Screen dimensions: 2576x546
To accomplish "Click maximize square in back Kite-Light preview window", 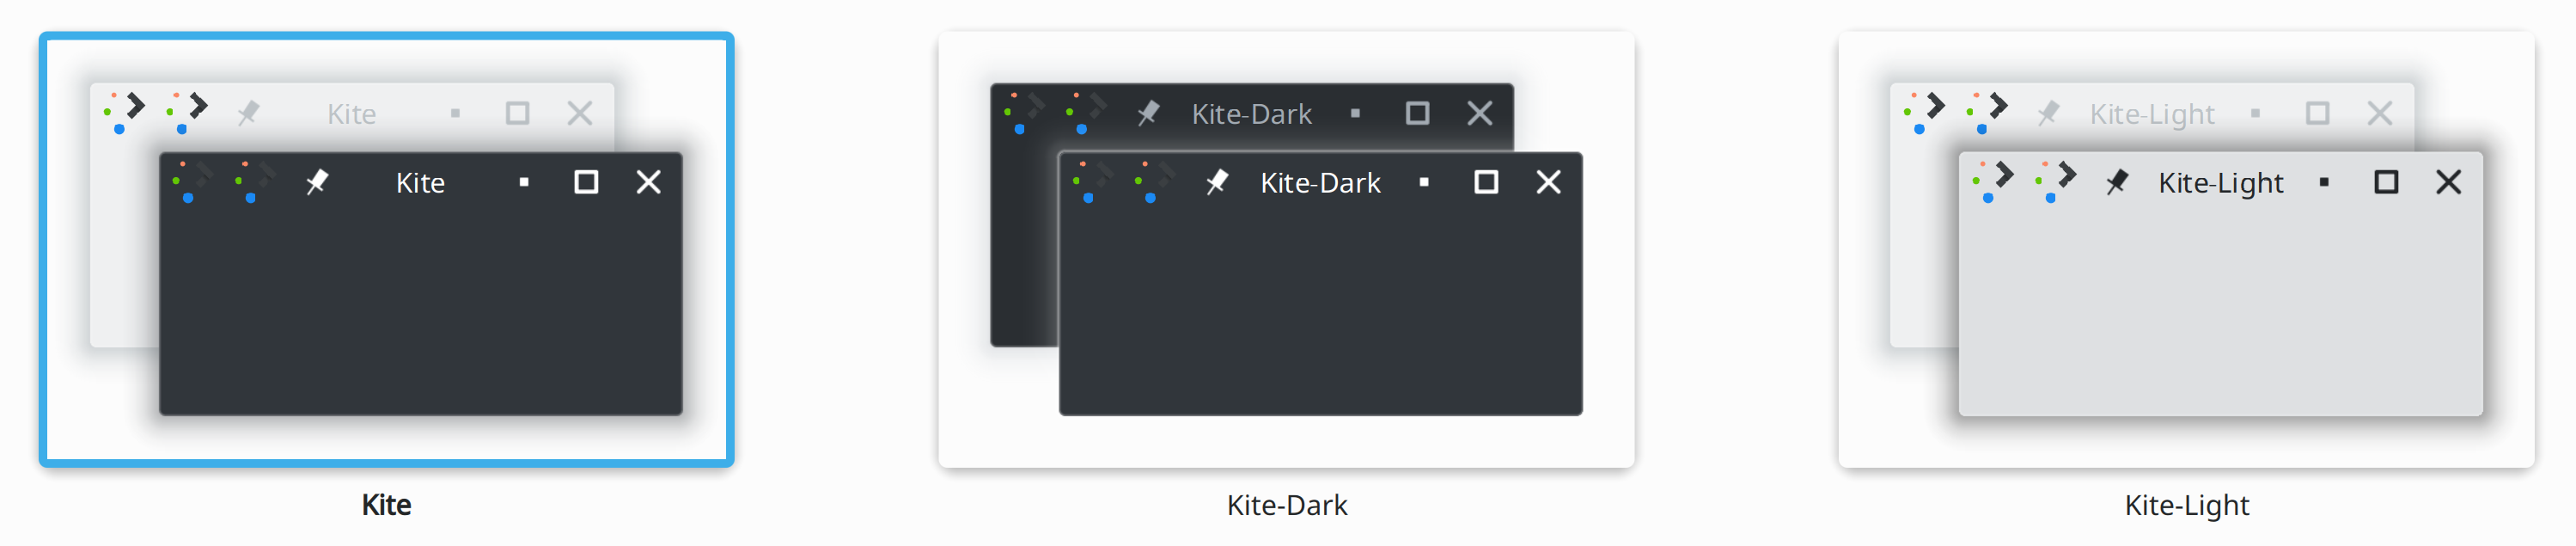I will pos(2317,113).
